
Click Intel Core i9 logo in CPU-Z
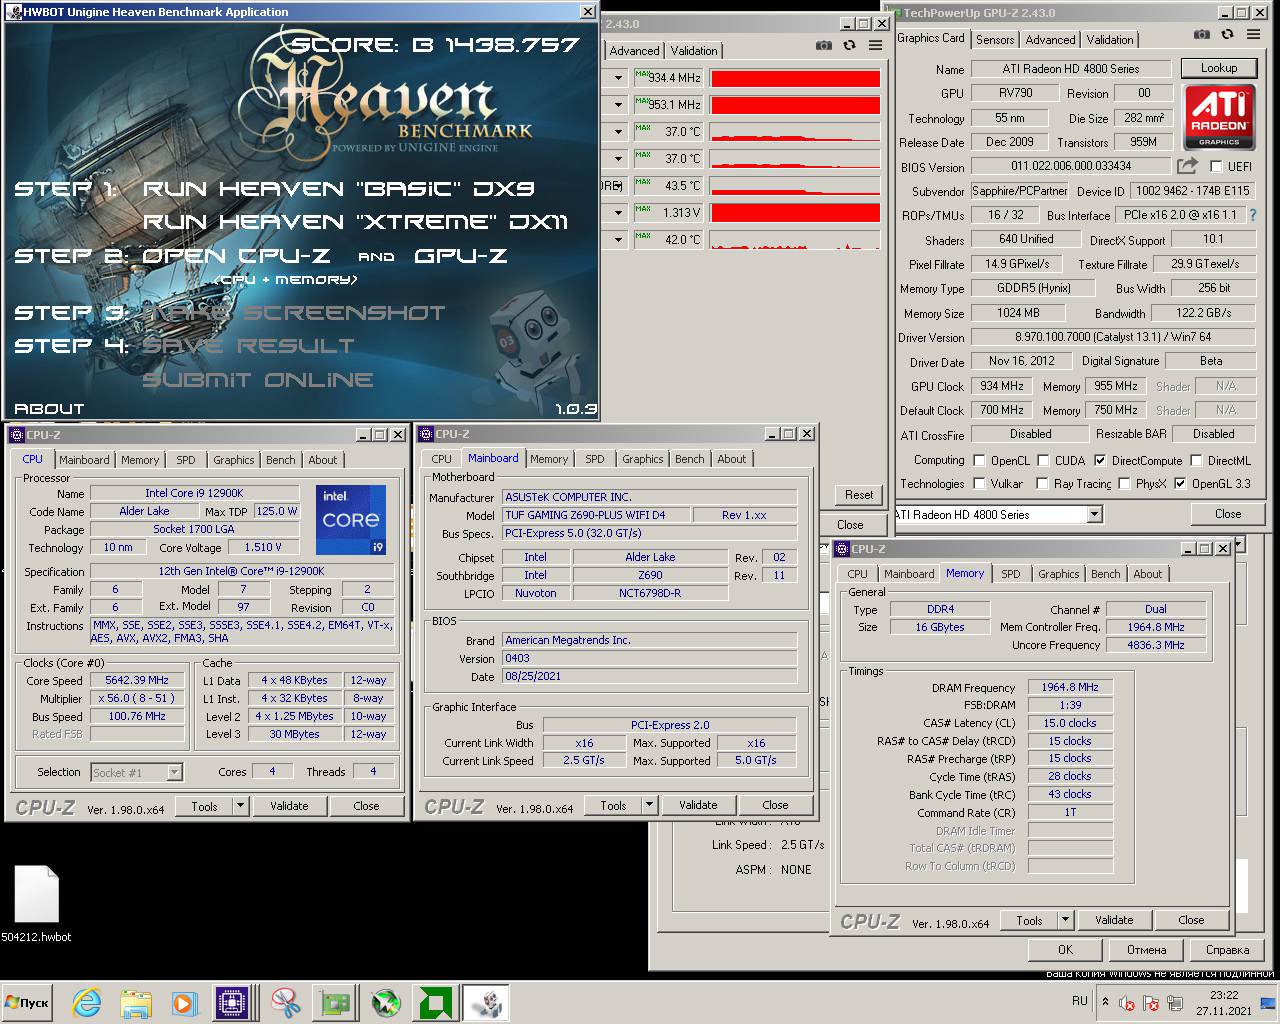pos(351,520)
